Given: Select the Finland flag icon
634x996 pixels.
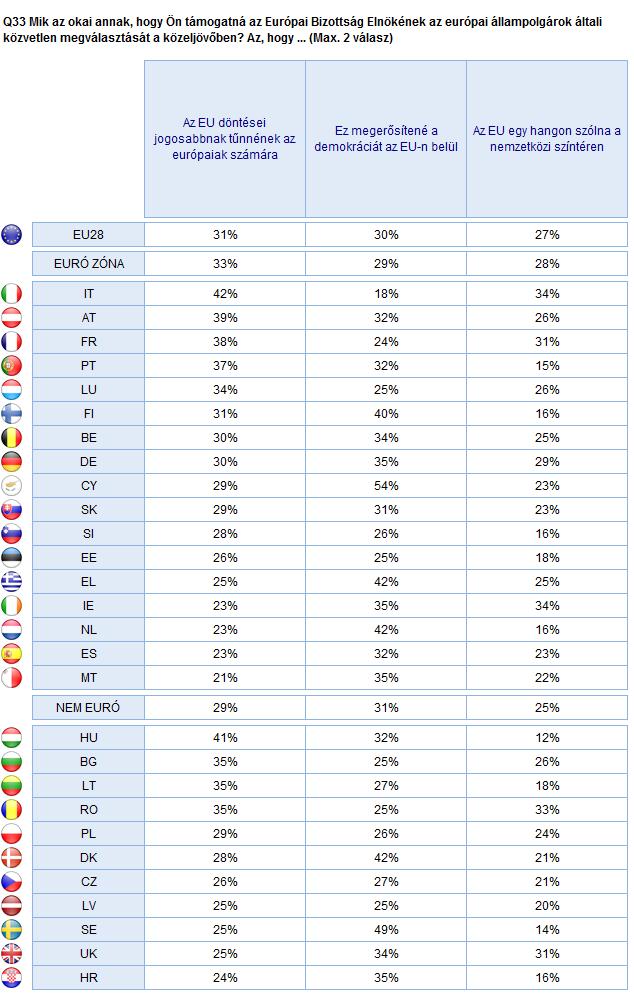Looking at the screenshot, I should coord(11,414).
